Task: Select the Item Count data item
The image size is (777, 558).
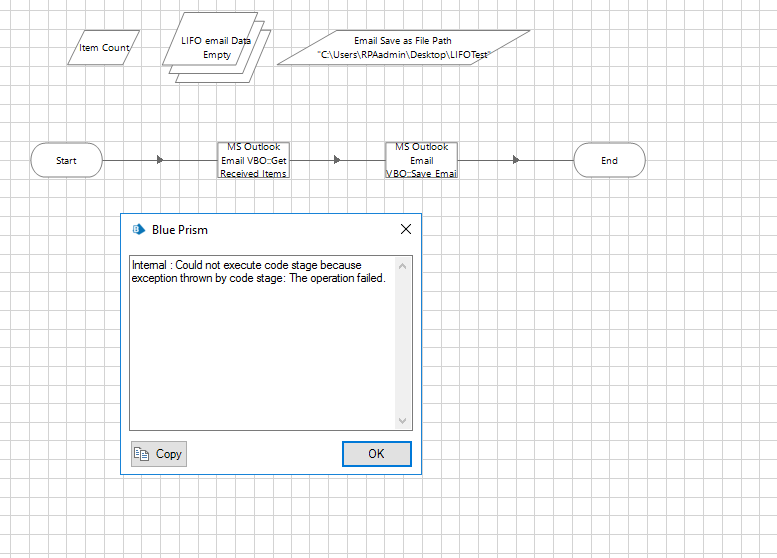Action: tap(104, 48)
